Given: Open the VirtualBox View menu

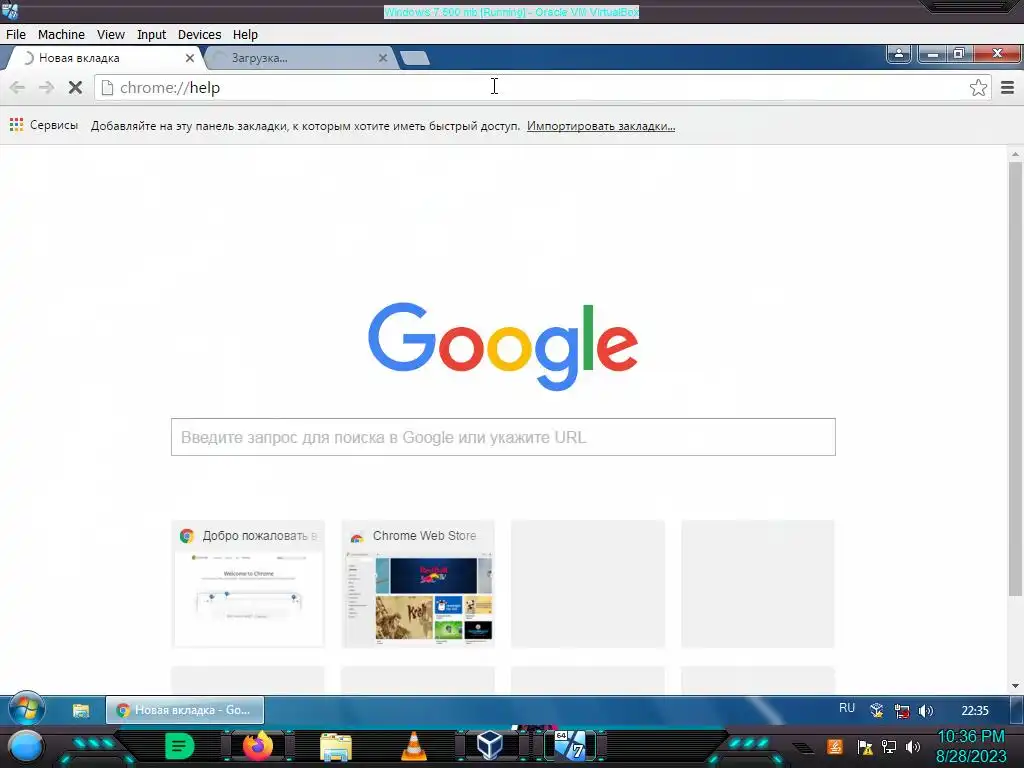Looking at the screenshot, I should pyautogui.click(x=110, y=35).
